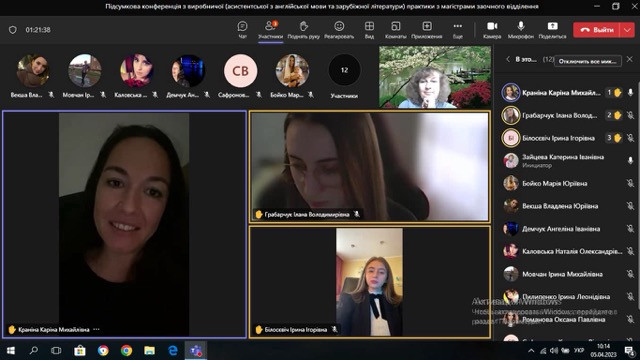
Task: Select the Участники tab in toolbar
Action: (x=270, y=30)
